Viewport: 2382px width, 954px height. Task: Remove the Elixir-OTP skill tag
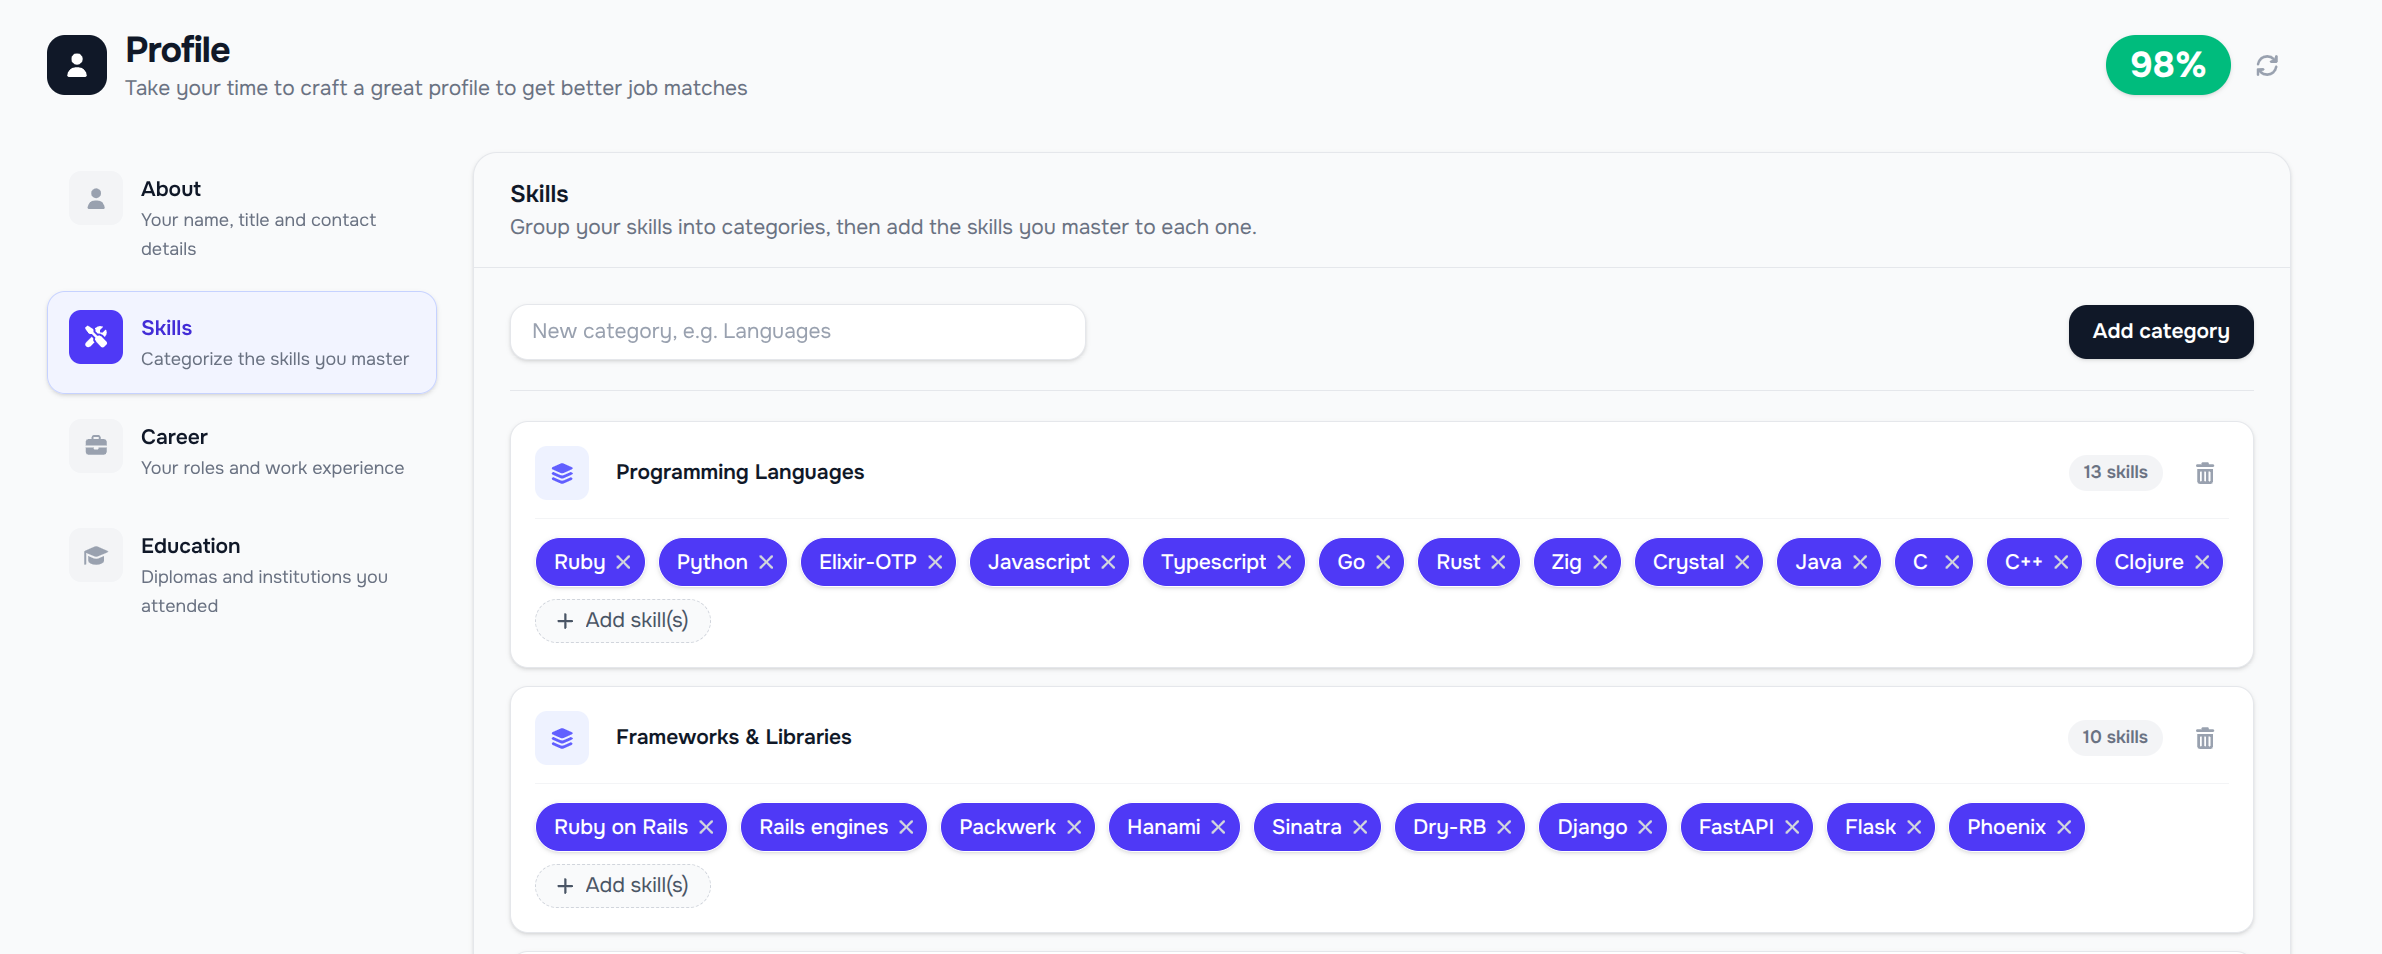pyautogui.click(x=935, y=562)
